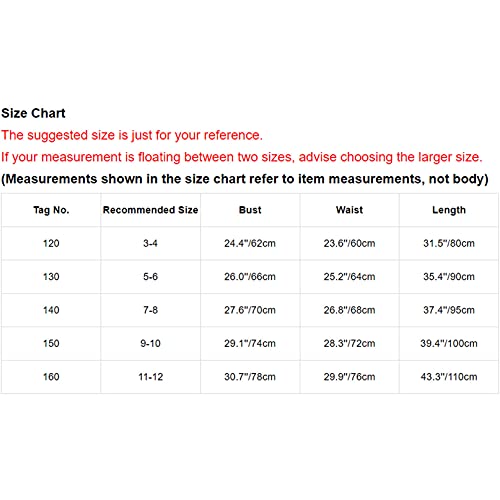
Task: Click bust value 26.0"/66cm
Action: pyautogui.click(x=250, y=277)
